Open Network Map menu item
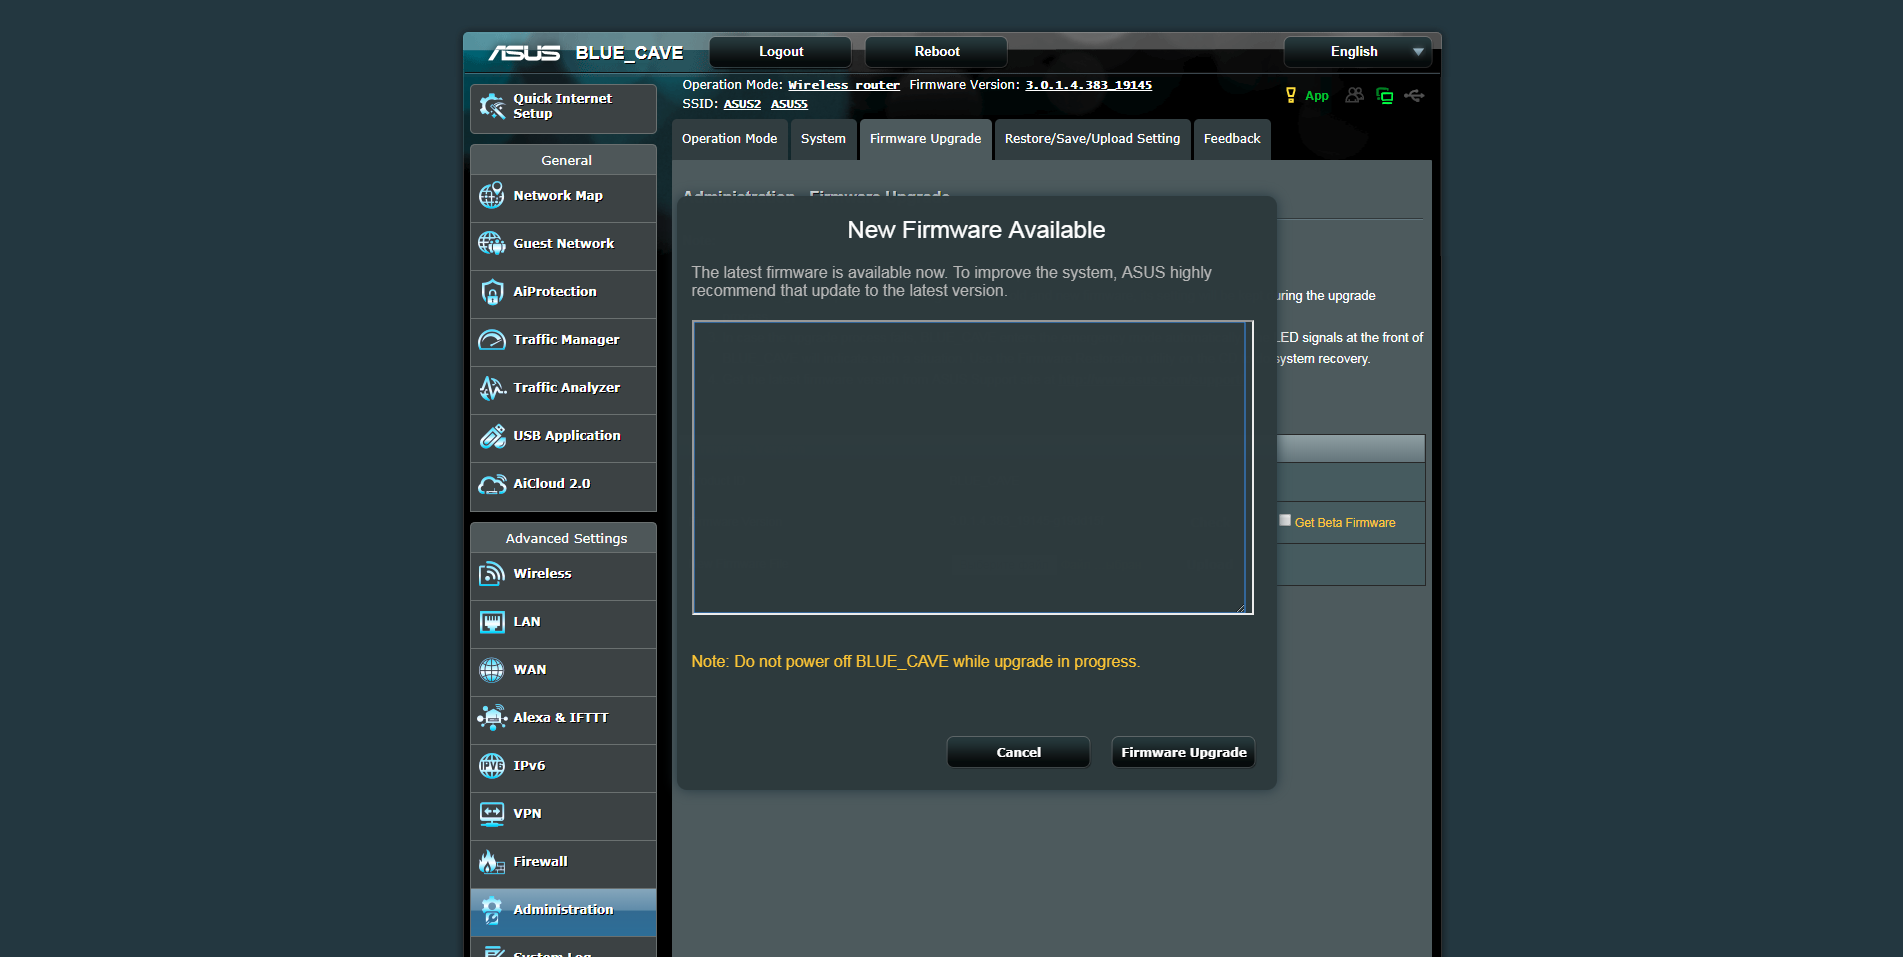Screen dimensions: 1903x957 (563, 197)
